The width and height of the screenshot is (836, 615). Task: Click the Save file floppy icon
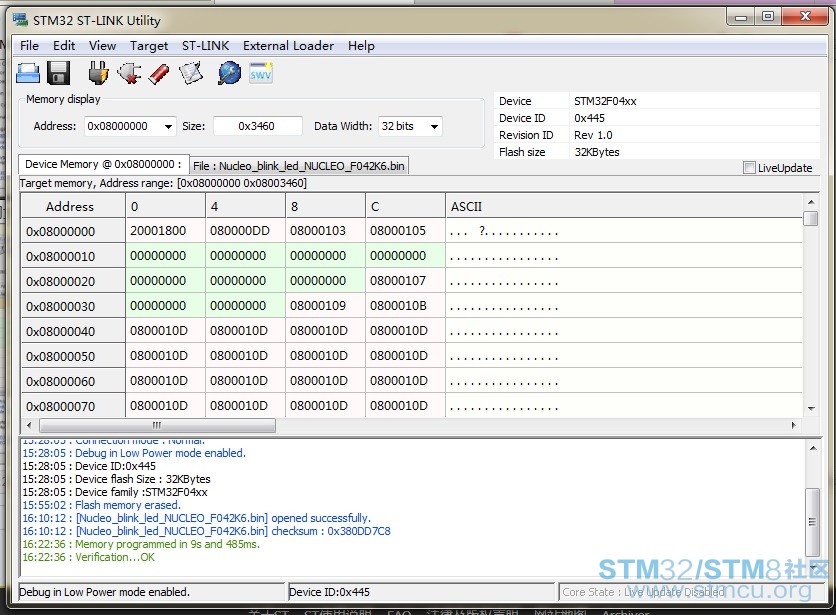tap(59, 73)
